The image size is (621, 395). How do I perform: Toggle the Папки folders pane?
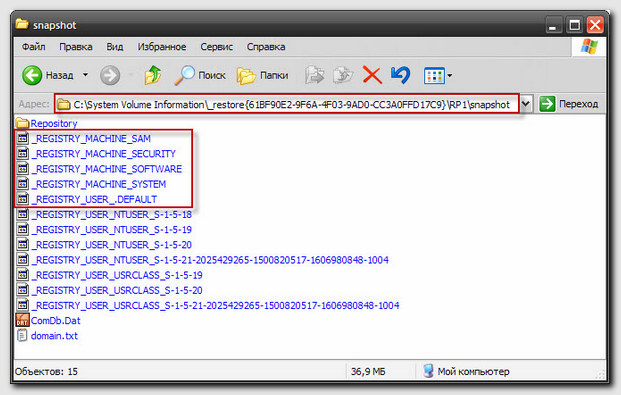click(x=263, y=75)
